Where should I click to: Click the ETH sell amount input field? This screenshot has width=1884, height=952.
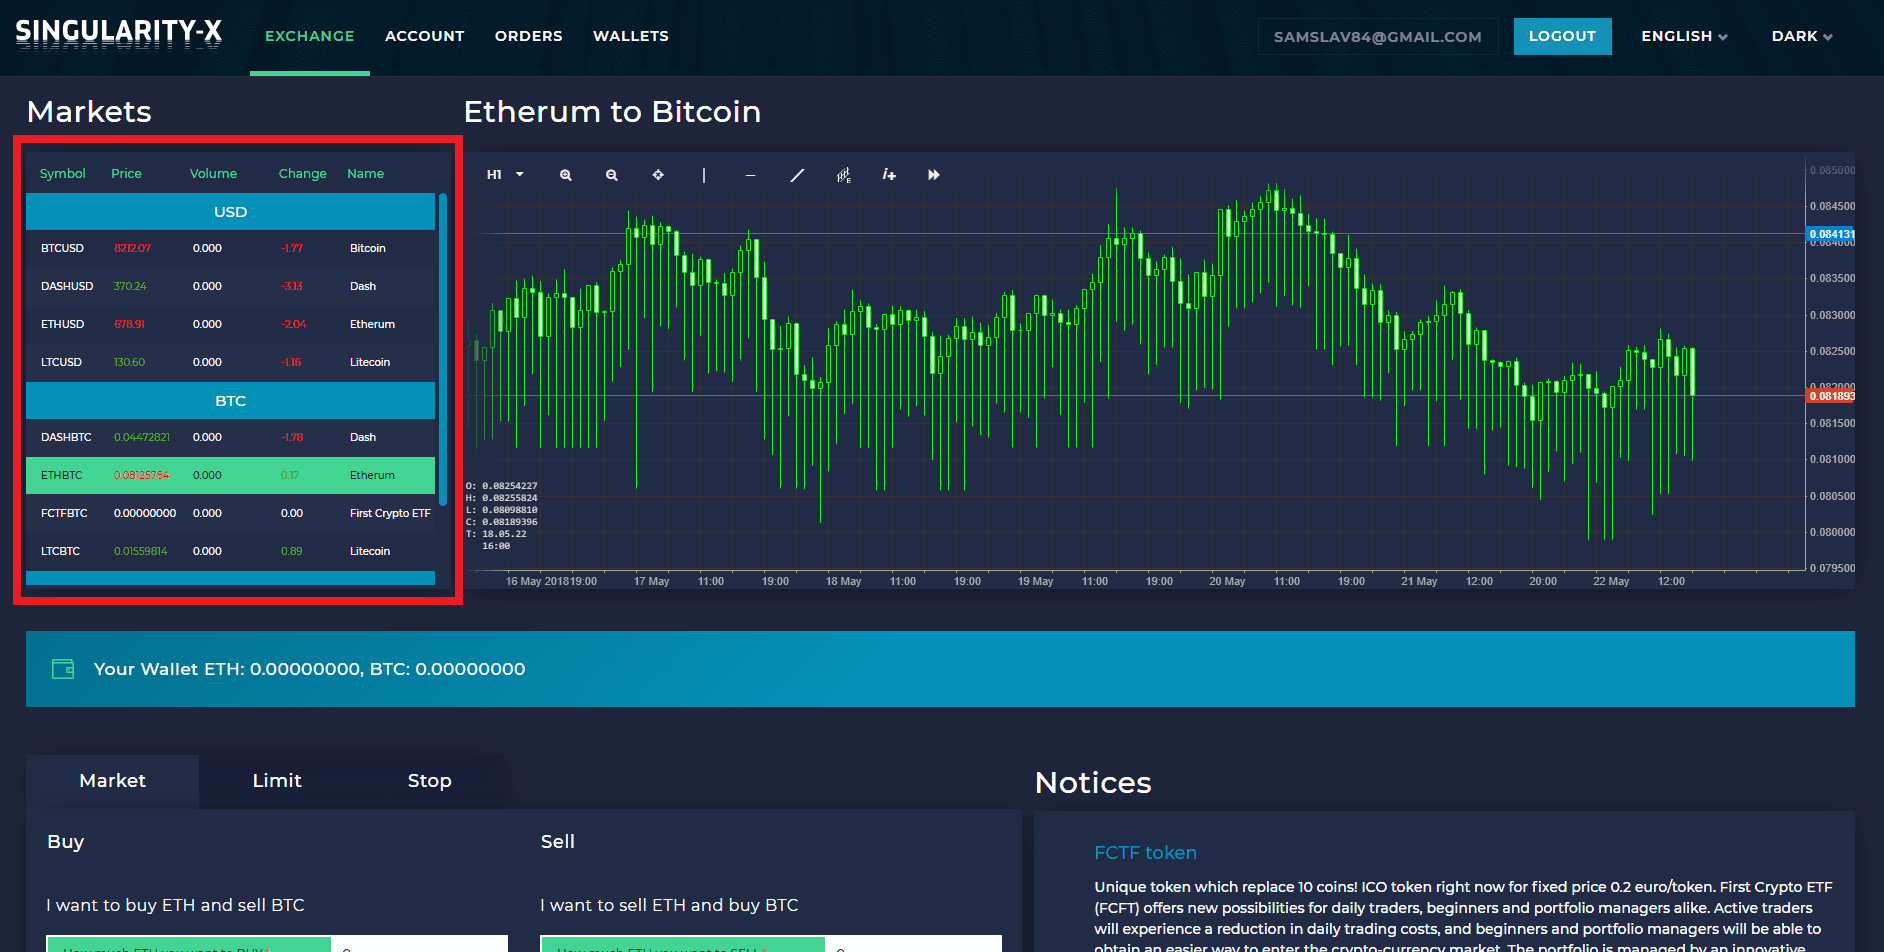tap(913, 946)
